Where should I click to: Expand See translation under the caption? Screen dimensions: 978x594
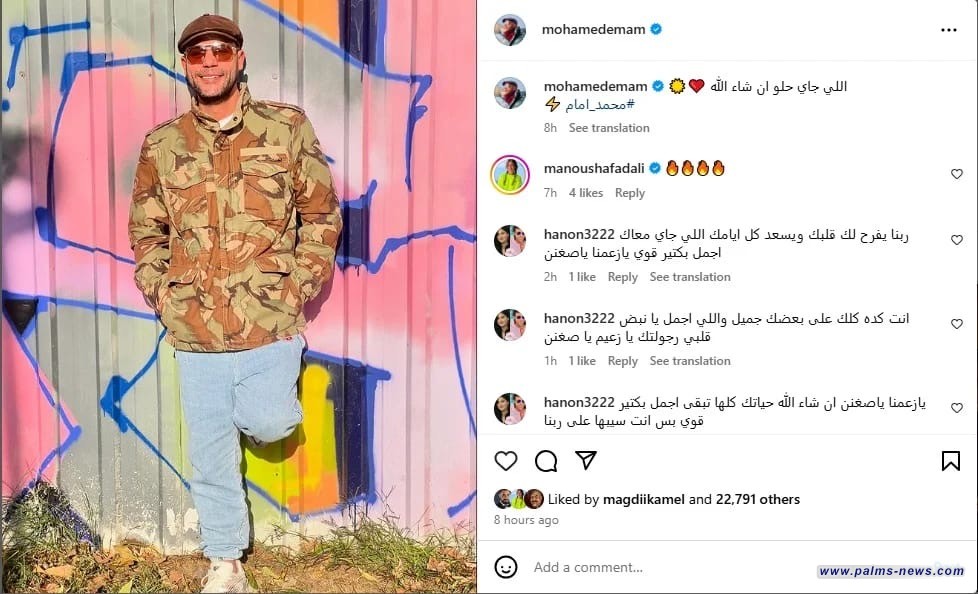point(609,128)
